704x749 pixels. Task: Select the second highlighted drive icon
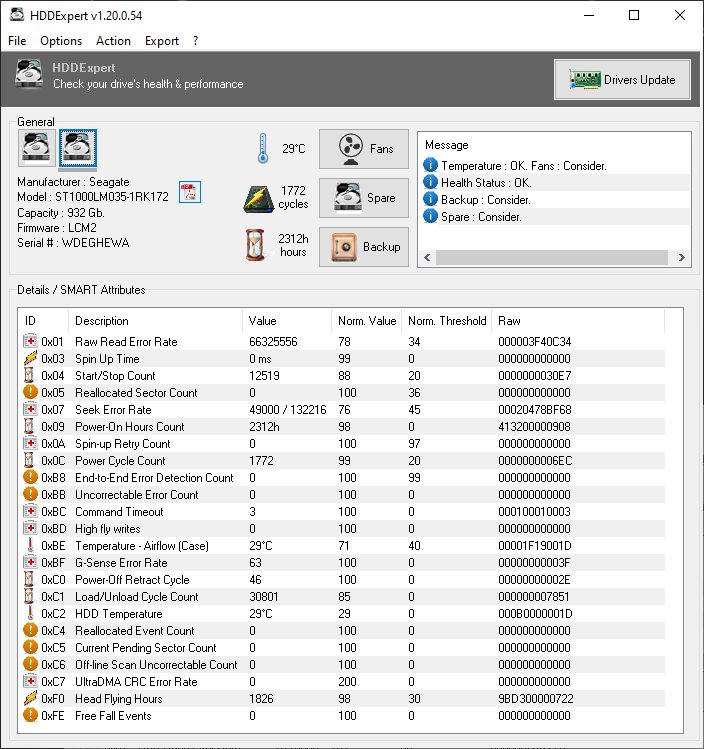[x=77, y=149]
